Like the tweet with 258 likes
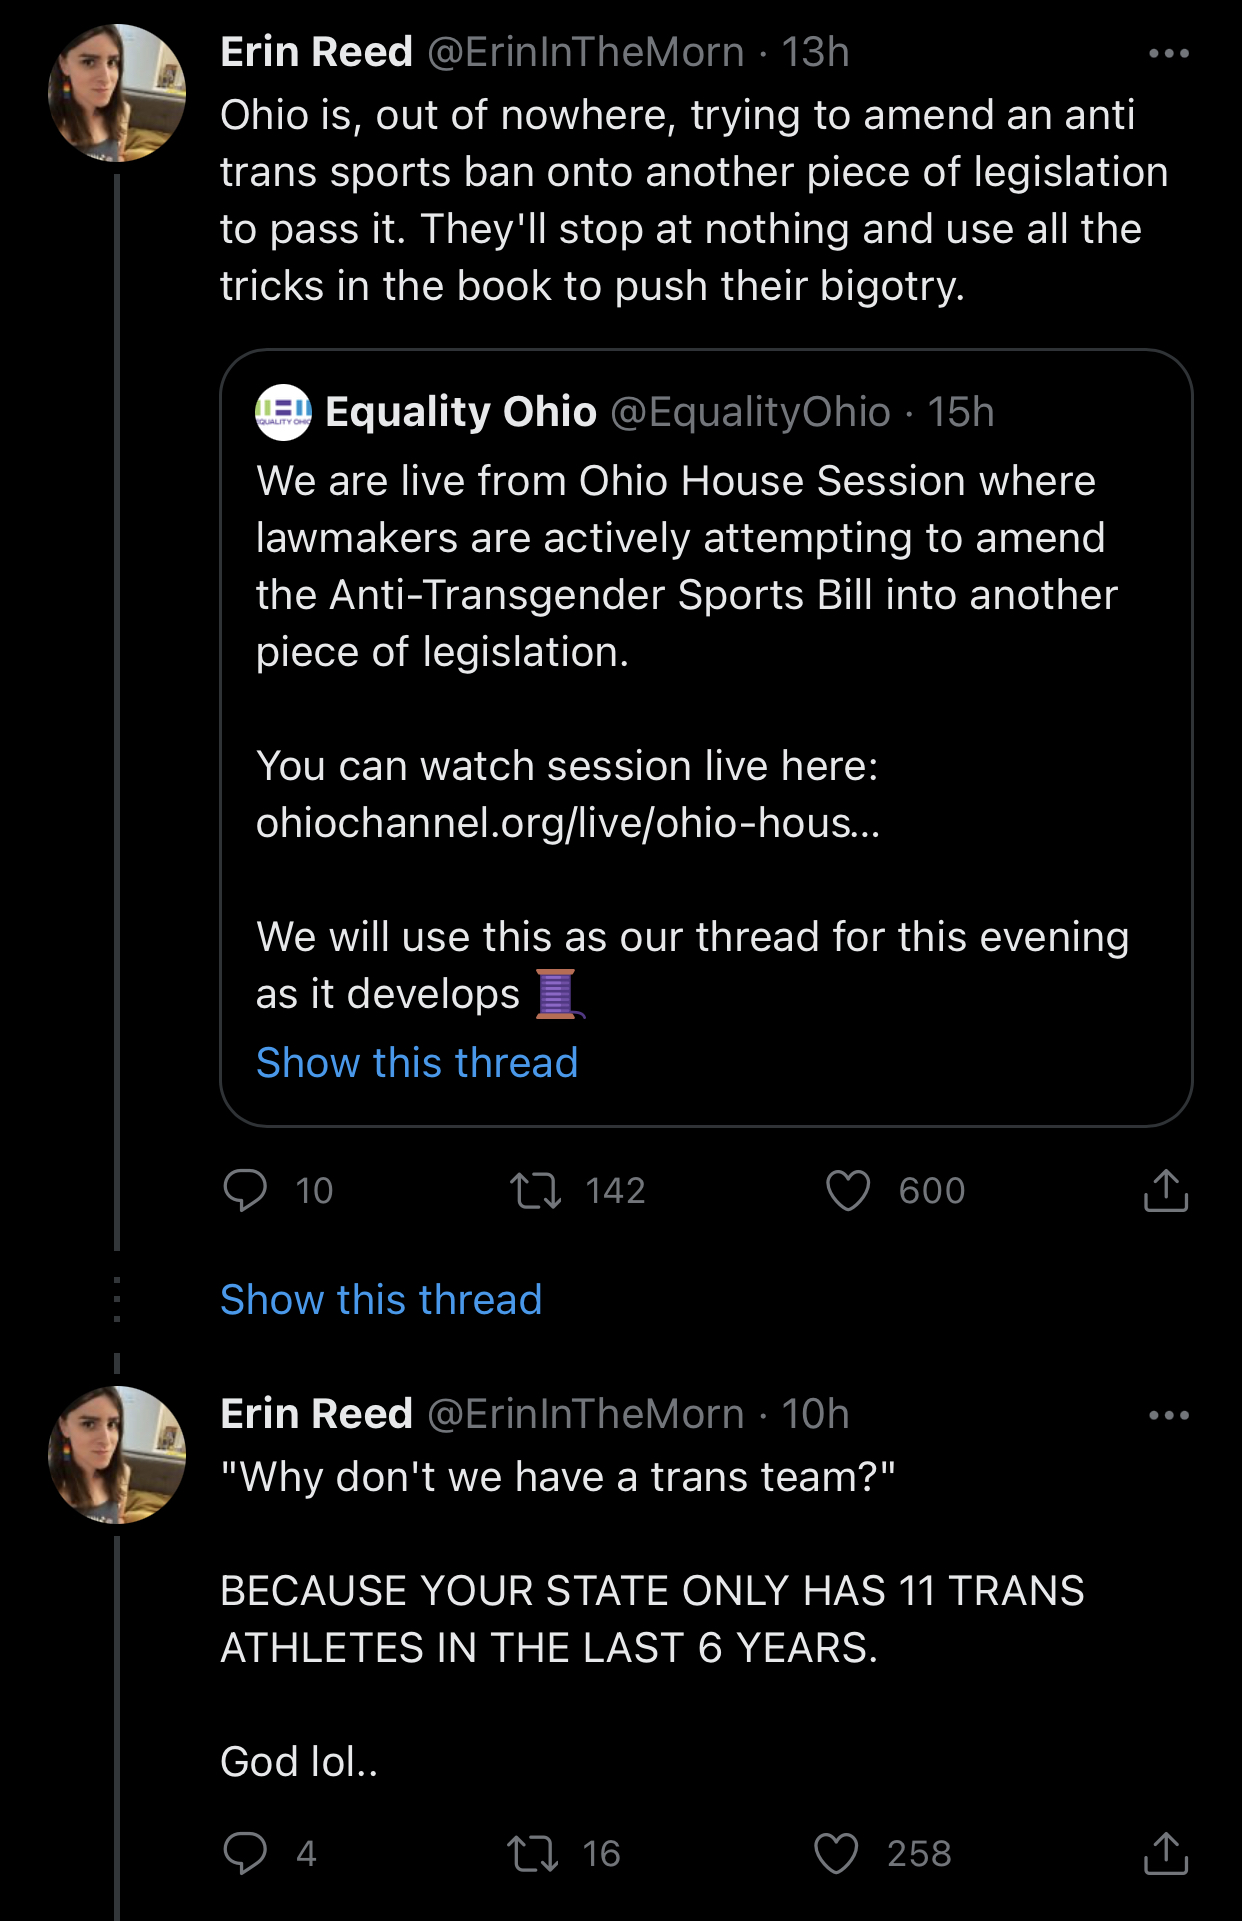The height and width of the screenshot is (1921, 1242). tap(836, 1853)
